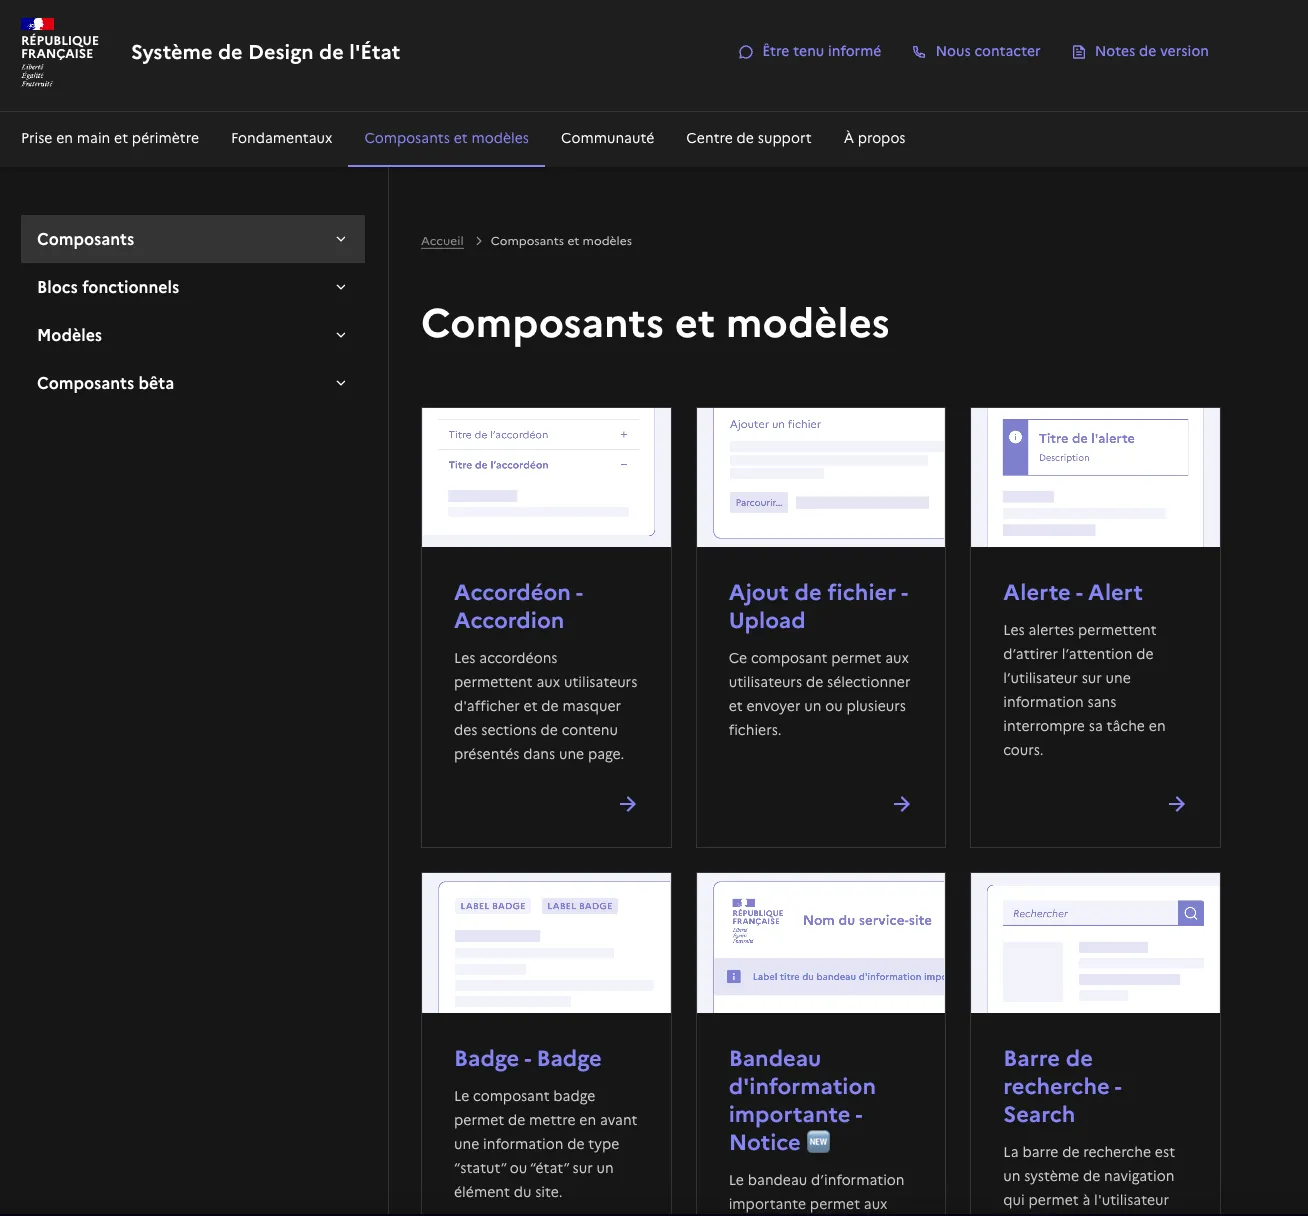Viewport: 1308px width, 1216px height.
Task: Open Prise en main et périmètre menu
Action: (110, 138)
